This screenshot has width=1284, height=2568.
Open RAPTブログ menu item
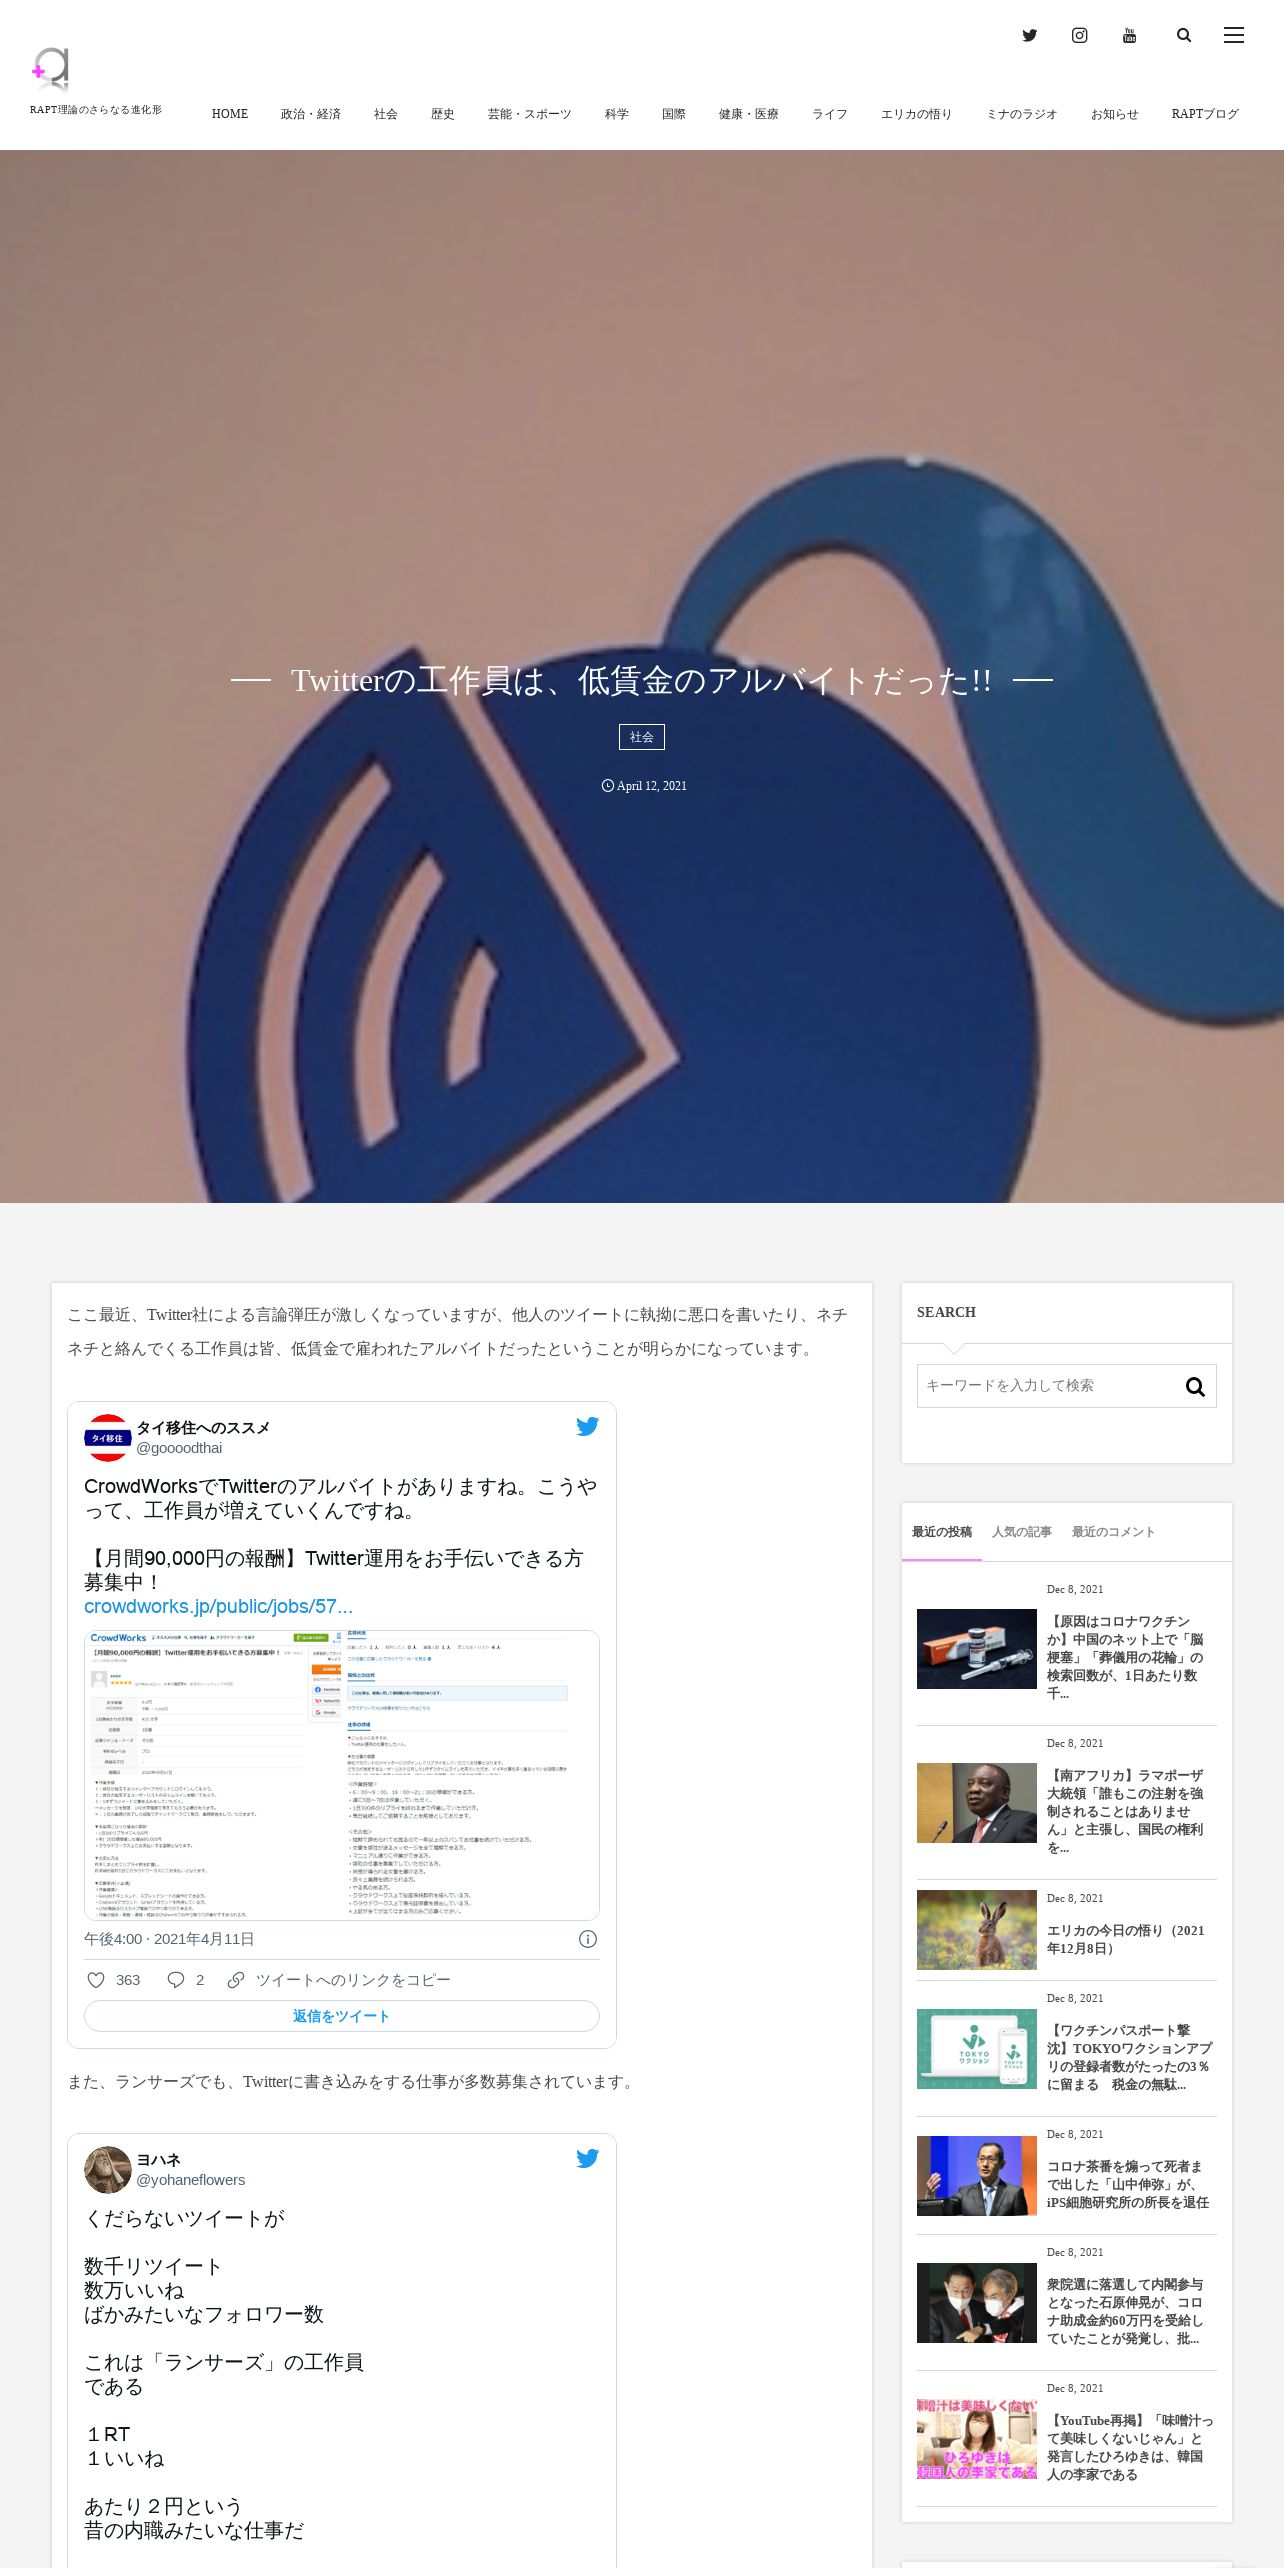tap(1205, 114)
